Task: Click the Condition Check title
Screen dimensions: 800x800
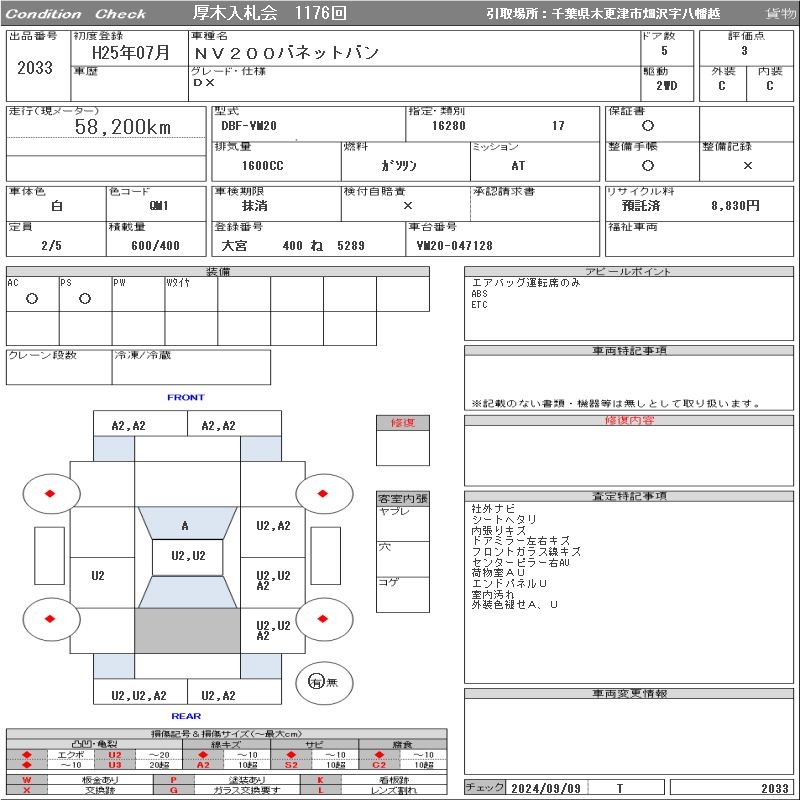Action: pos(76,14)
